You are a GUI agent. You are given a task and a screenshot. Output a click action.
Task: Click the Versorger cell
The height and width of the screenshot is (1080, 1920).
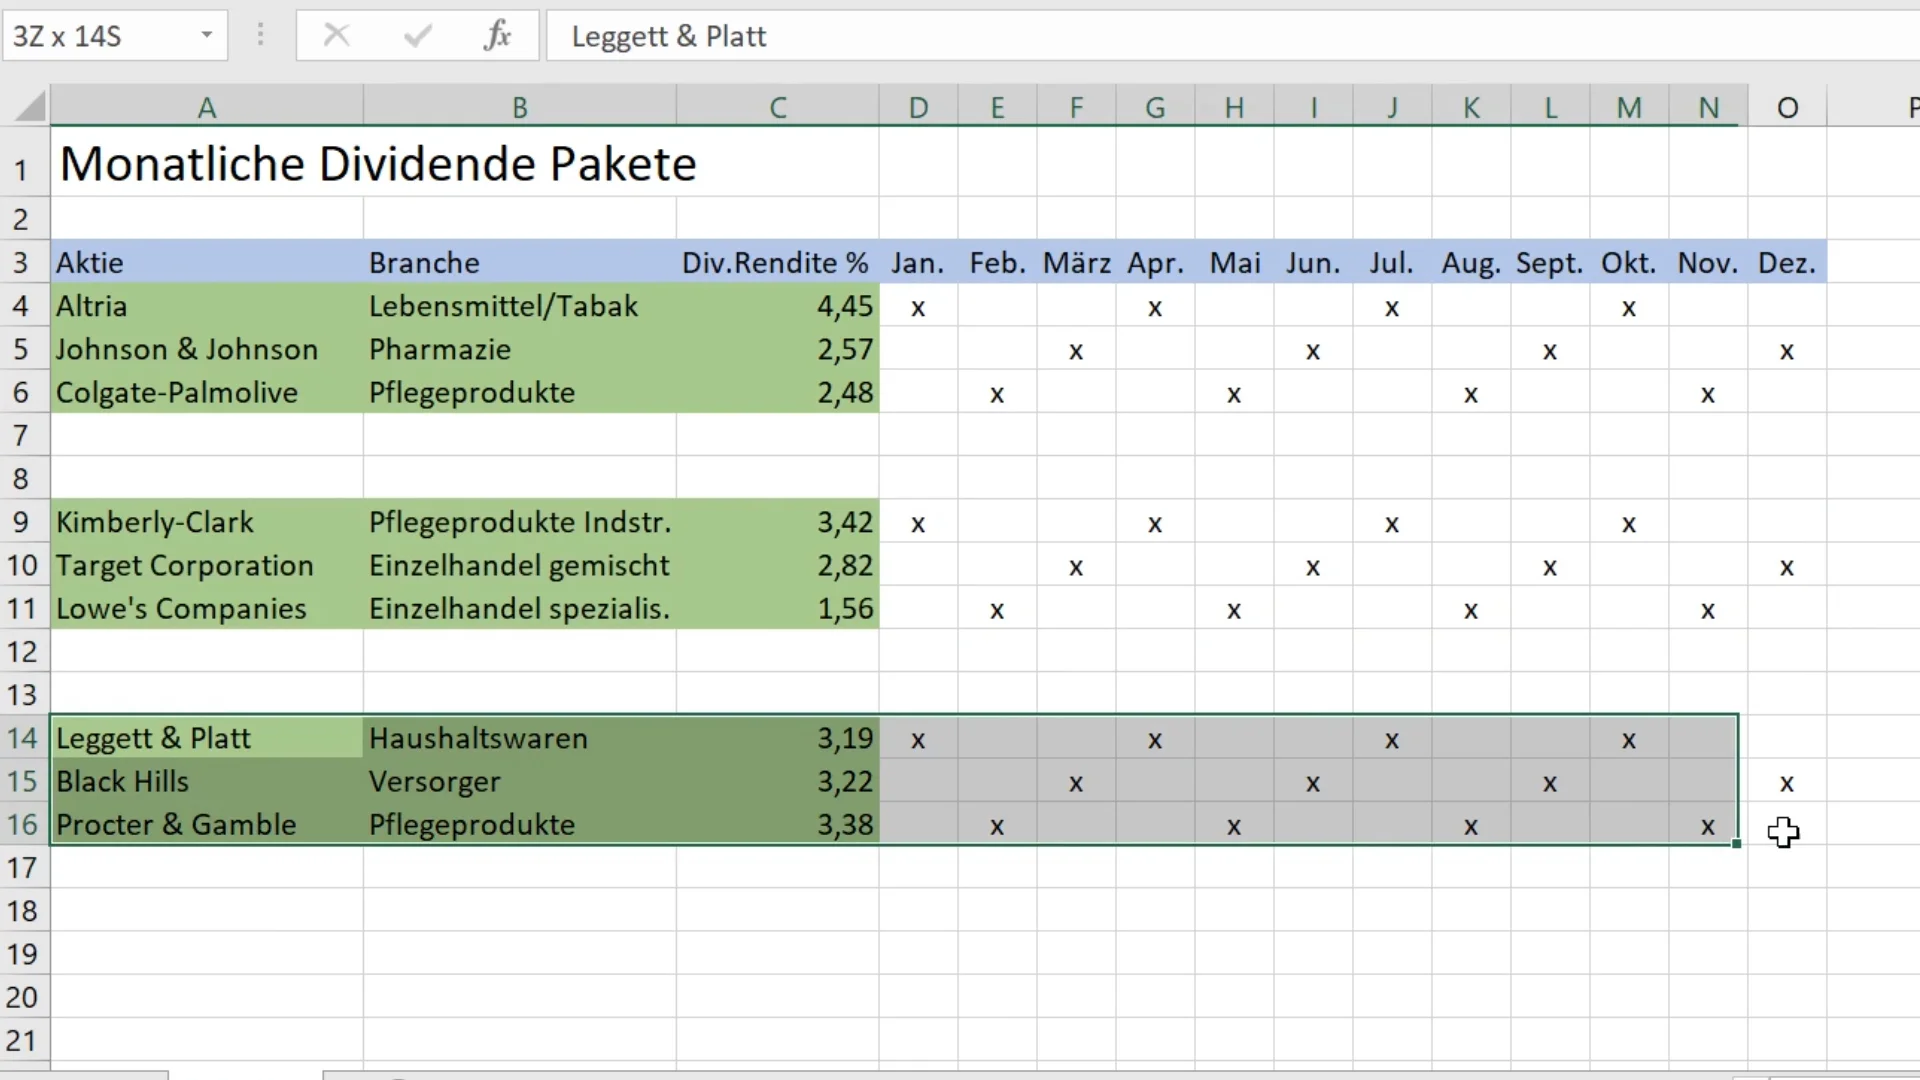520,781
